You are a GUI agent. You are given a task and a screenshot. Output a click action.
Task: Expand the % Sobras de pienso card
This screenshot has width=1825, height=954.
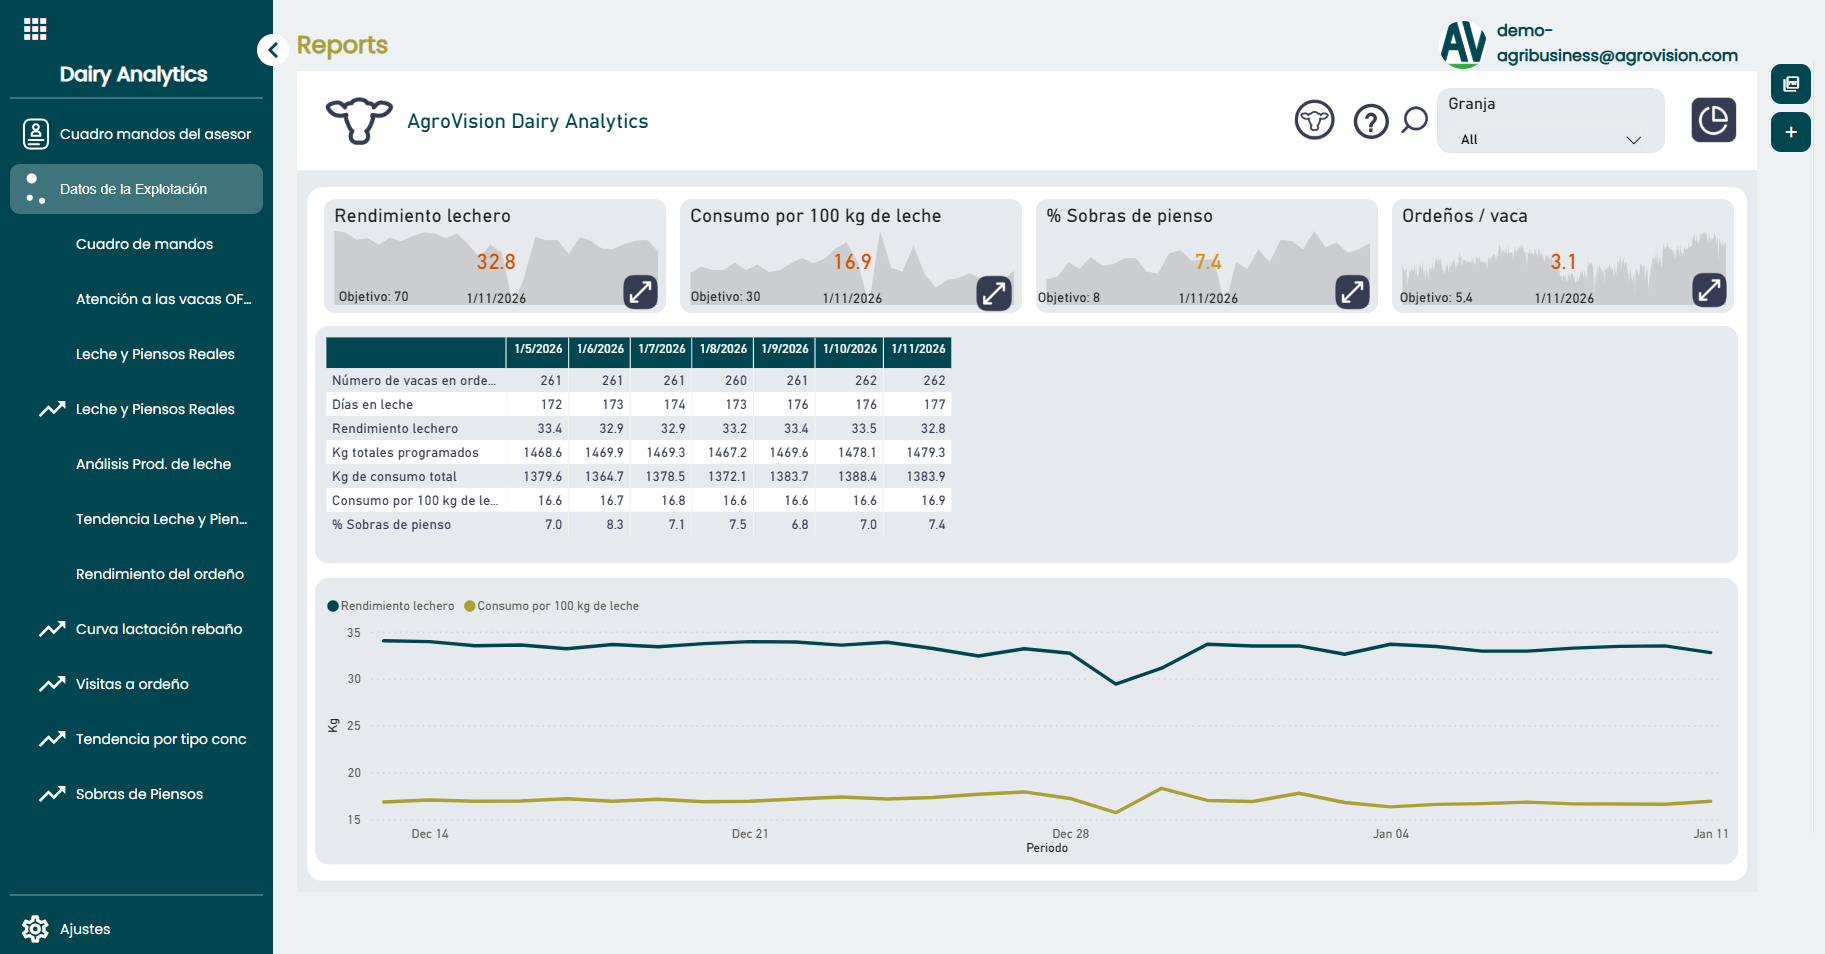1352,292
